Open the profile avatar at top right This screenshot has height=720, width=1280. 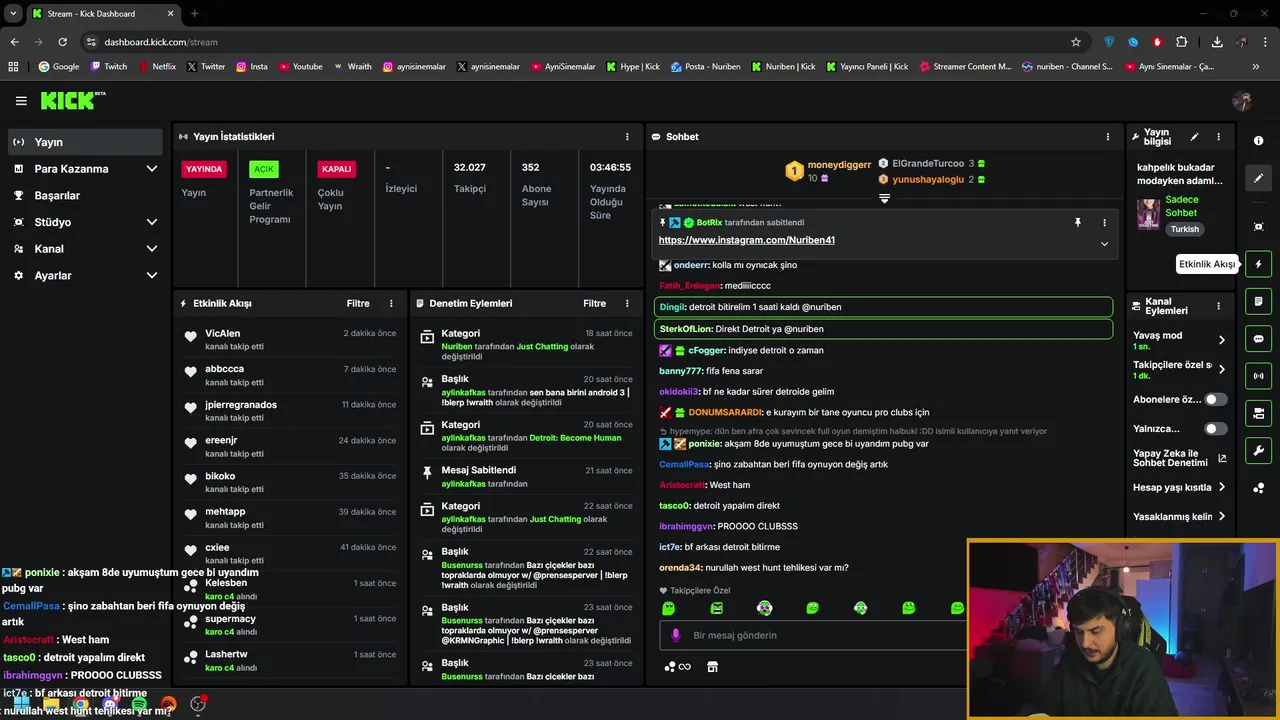pyautogui.click(x=1243, y=101)
